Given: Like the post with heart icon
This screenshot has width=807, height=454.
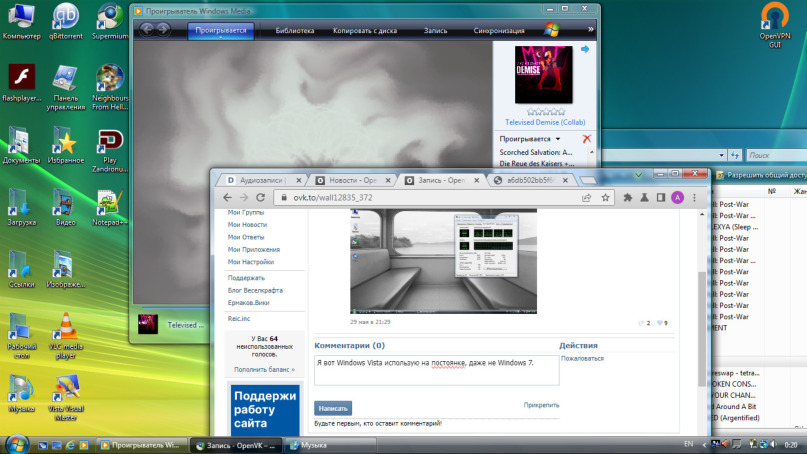Looking at the screenshot, I should pos(658,323).
